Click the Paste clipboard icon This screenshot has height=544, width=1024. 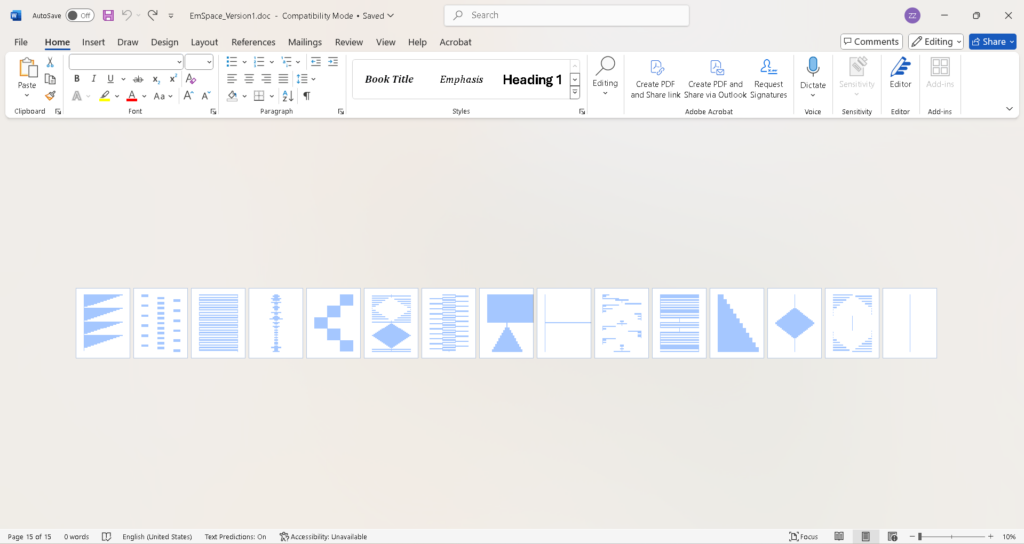pos(27,67)
